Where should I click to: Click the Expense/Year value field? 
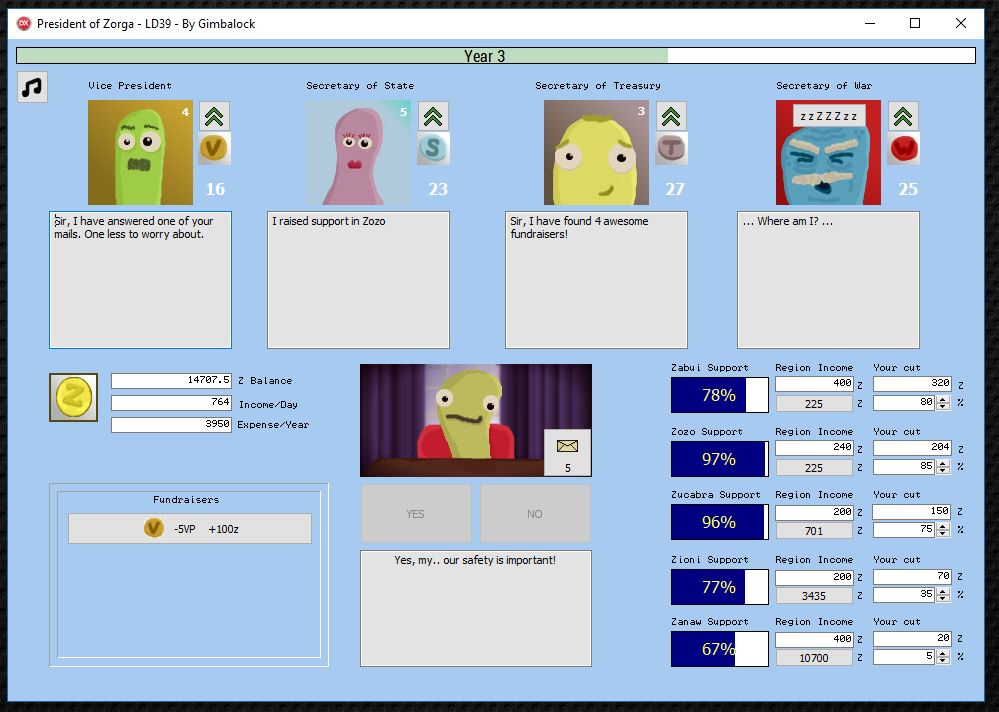pos(171,424)
